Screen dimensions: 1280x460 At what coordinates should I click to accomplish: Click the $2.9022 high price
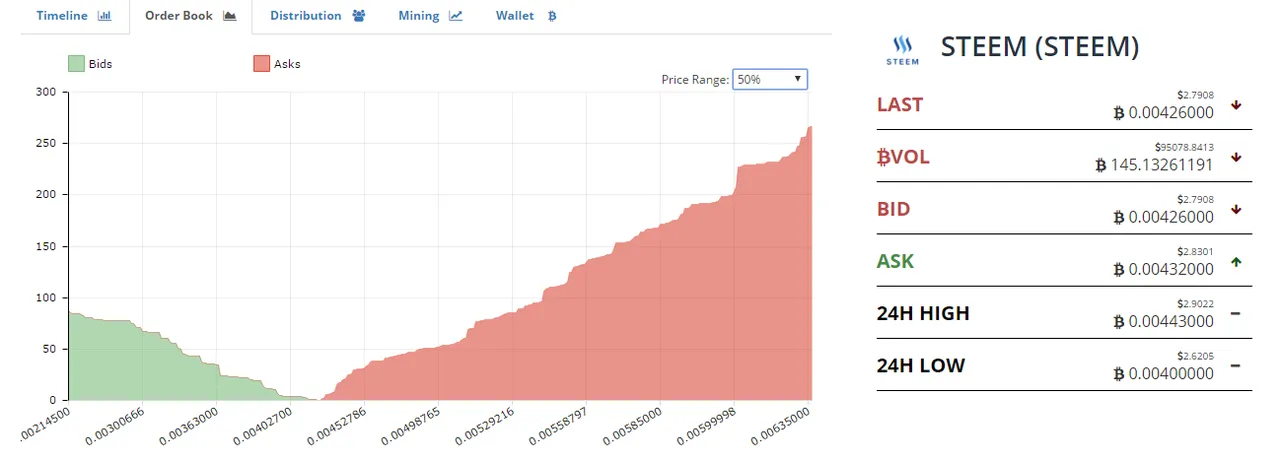(1197, 303)
